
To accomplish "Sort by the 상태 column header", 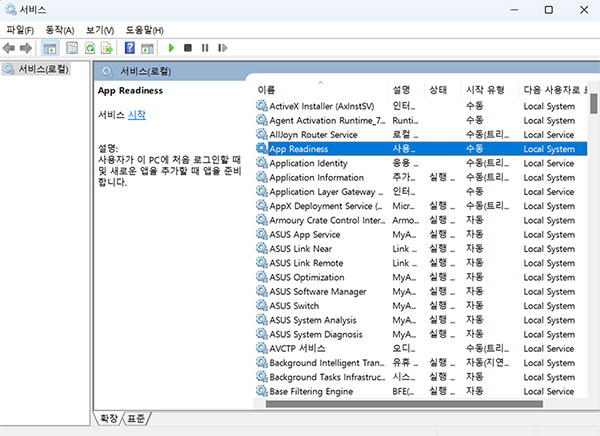I will pyautogui.click(x=443, y=90).
